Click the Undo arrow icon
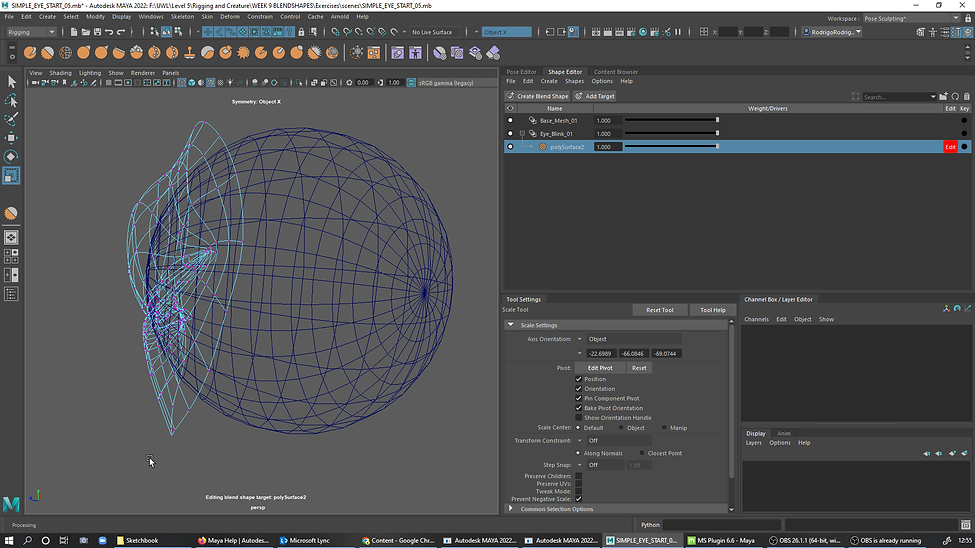The image size is (975, 548). (109, 32)
